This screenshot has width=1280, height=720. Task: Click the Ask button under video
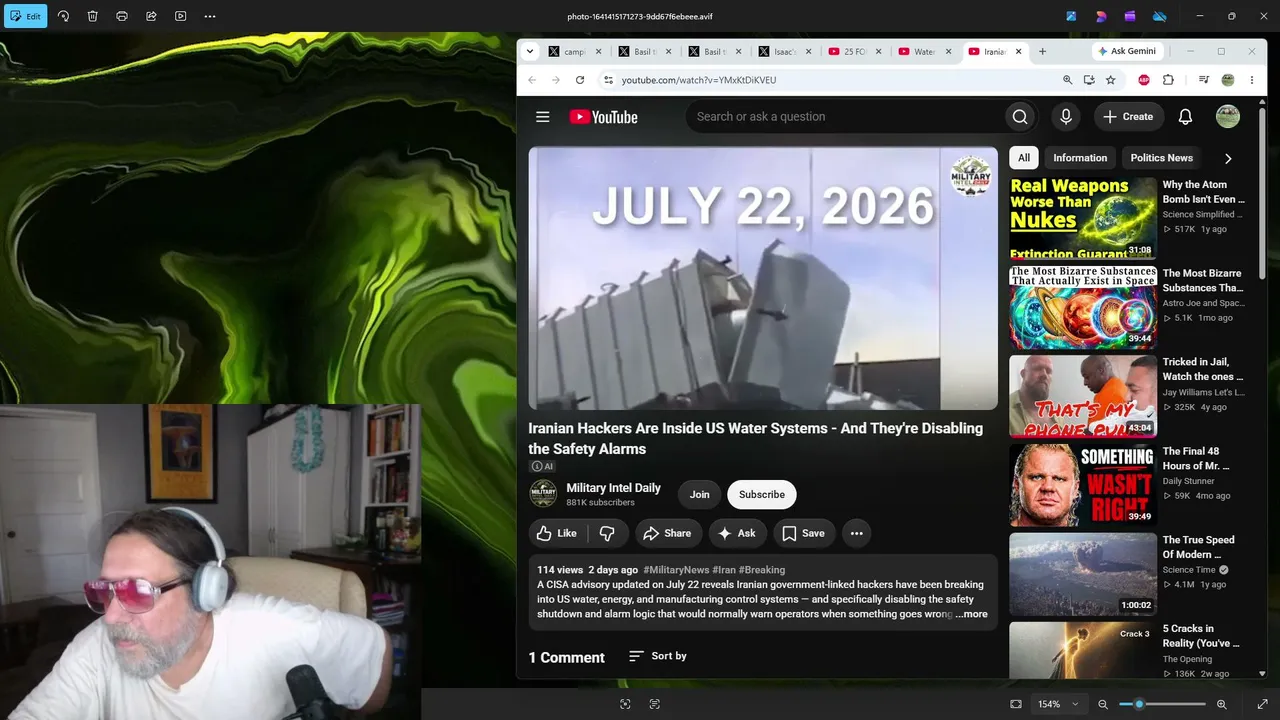(738, 533)
